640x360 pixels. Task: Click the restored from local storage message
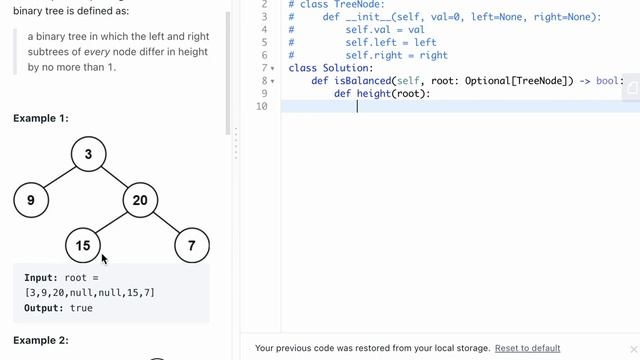372,348
